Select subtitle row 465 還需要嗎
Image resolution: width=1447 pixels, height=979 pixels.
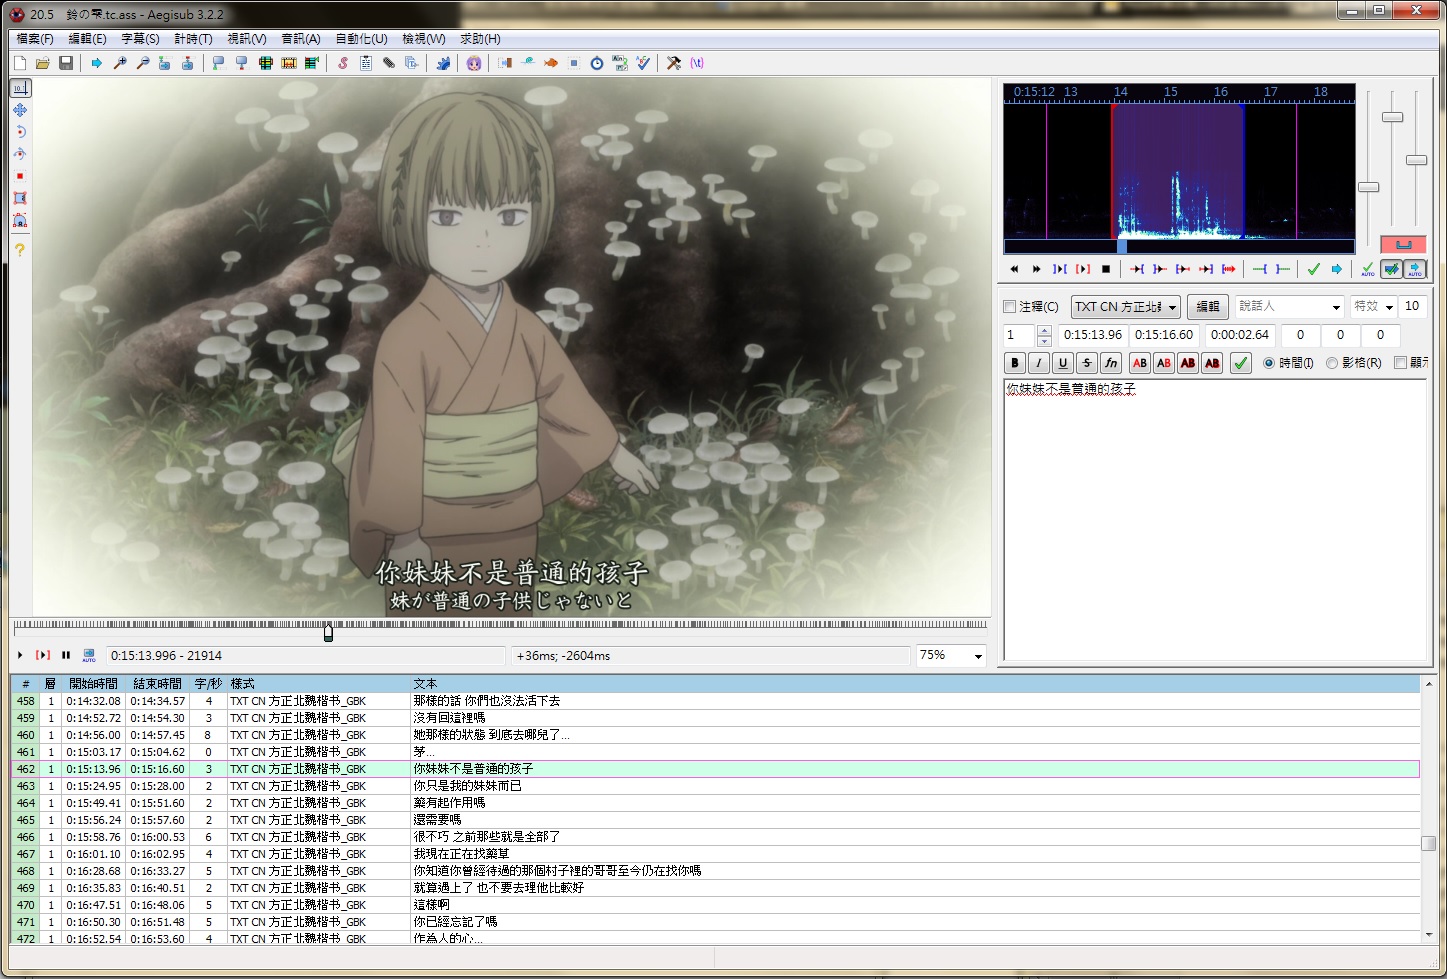click(x=715, y=820)
